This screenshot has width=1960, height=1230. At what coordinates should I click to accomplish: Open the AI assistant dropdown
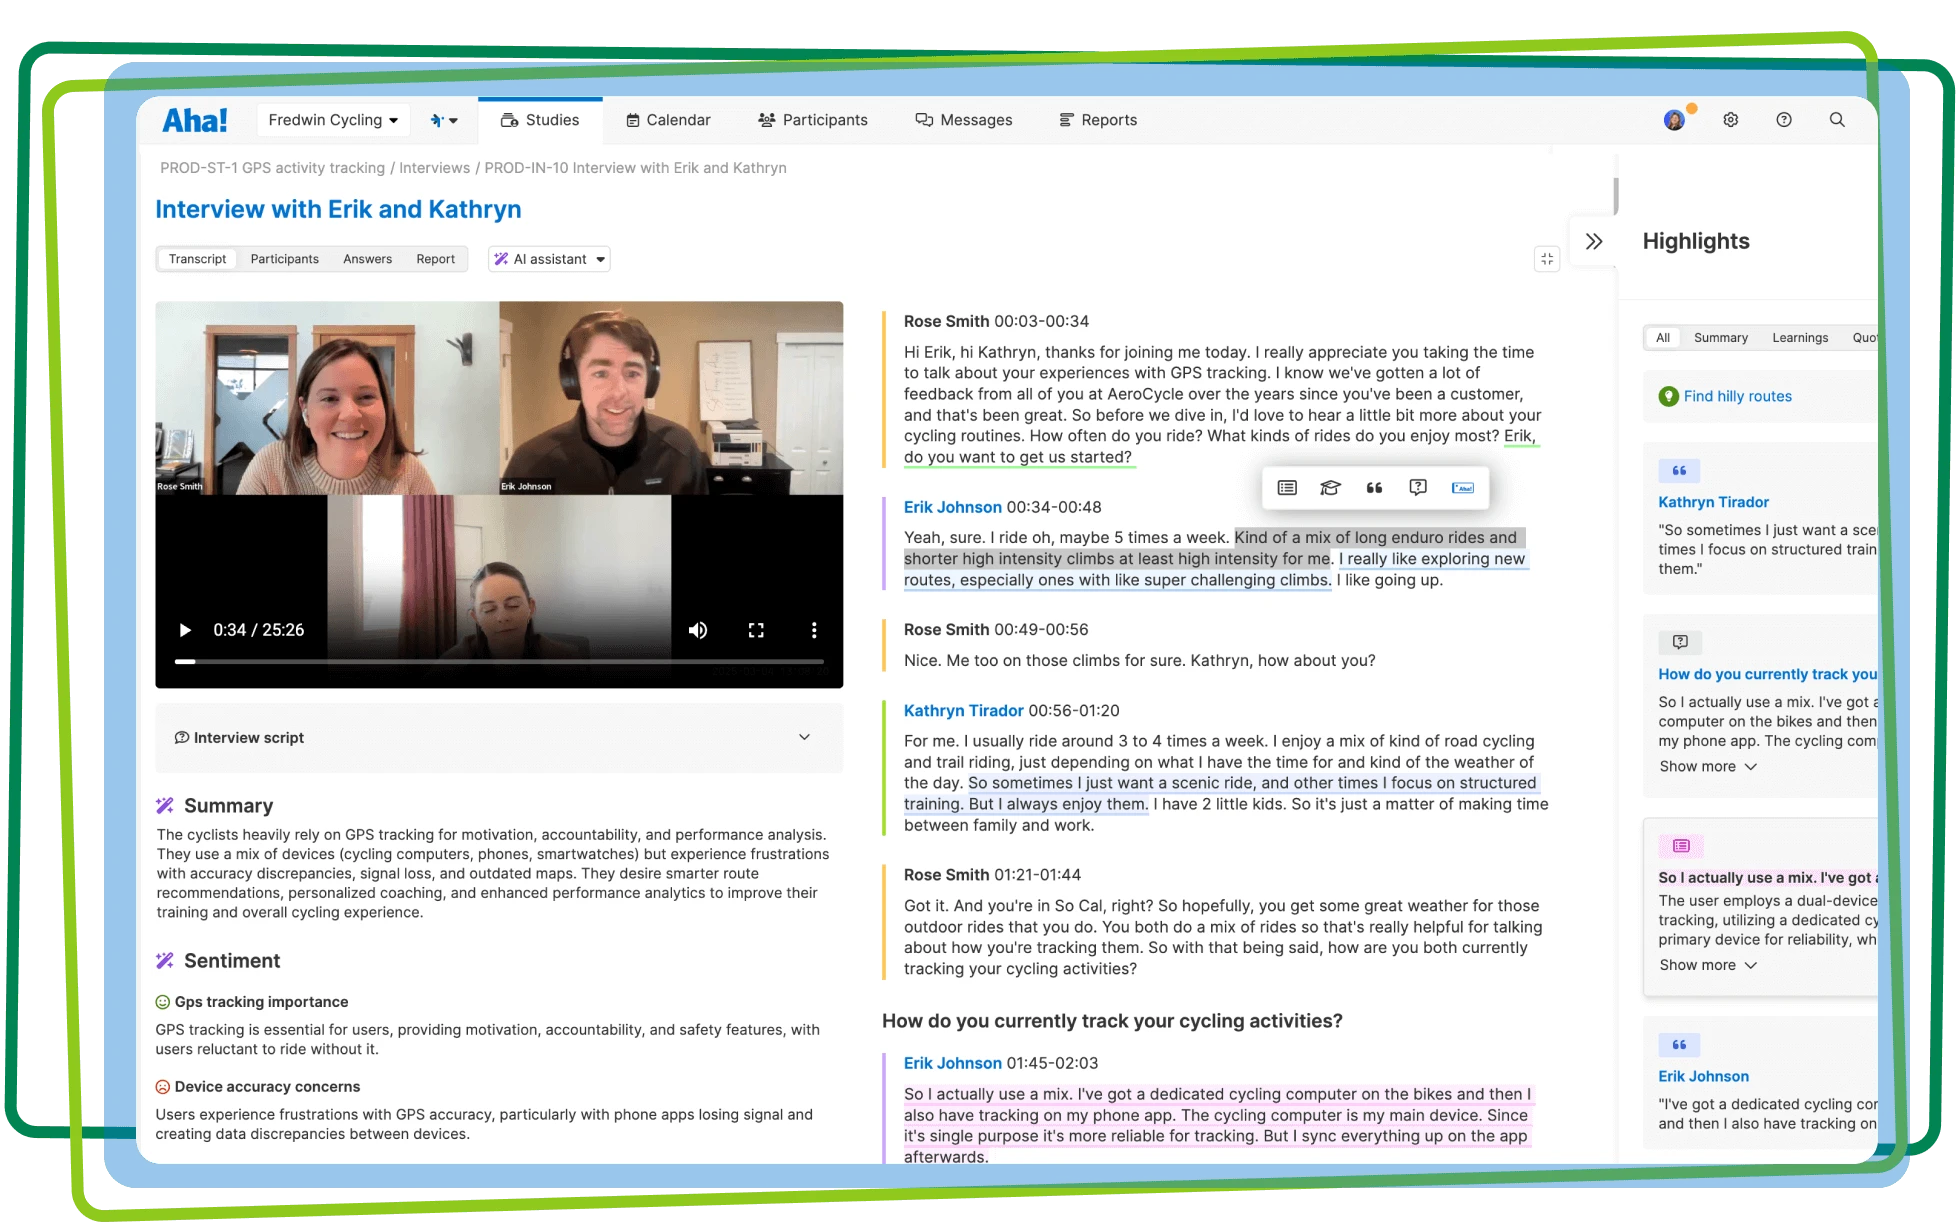(x=548, y=259)
